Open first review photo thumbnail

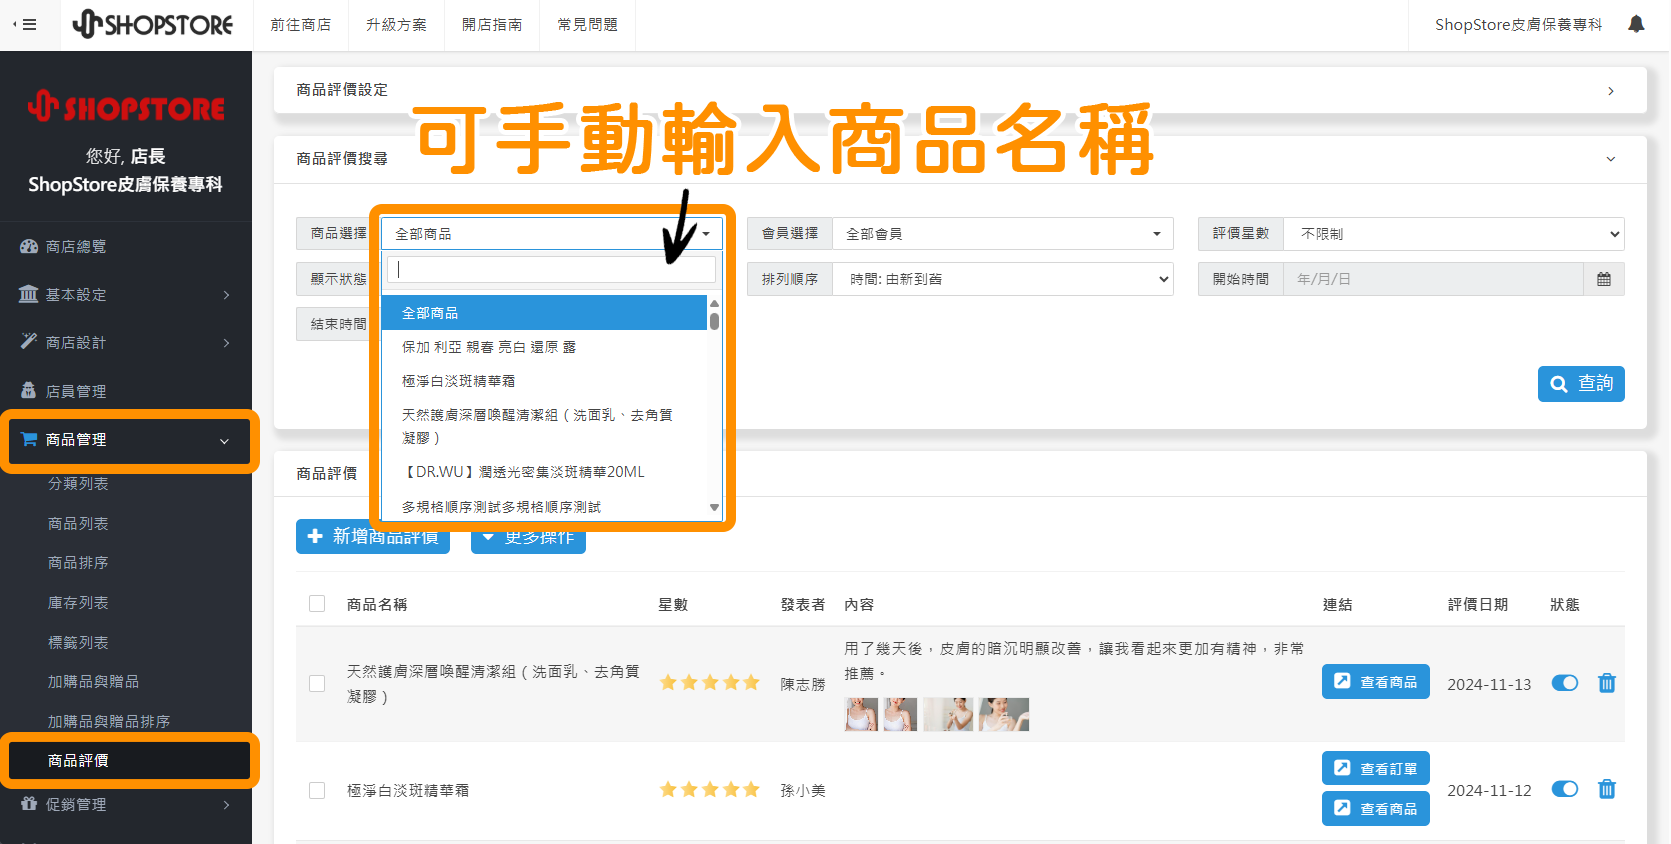click(x=861, y=714)
